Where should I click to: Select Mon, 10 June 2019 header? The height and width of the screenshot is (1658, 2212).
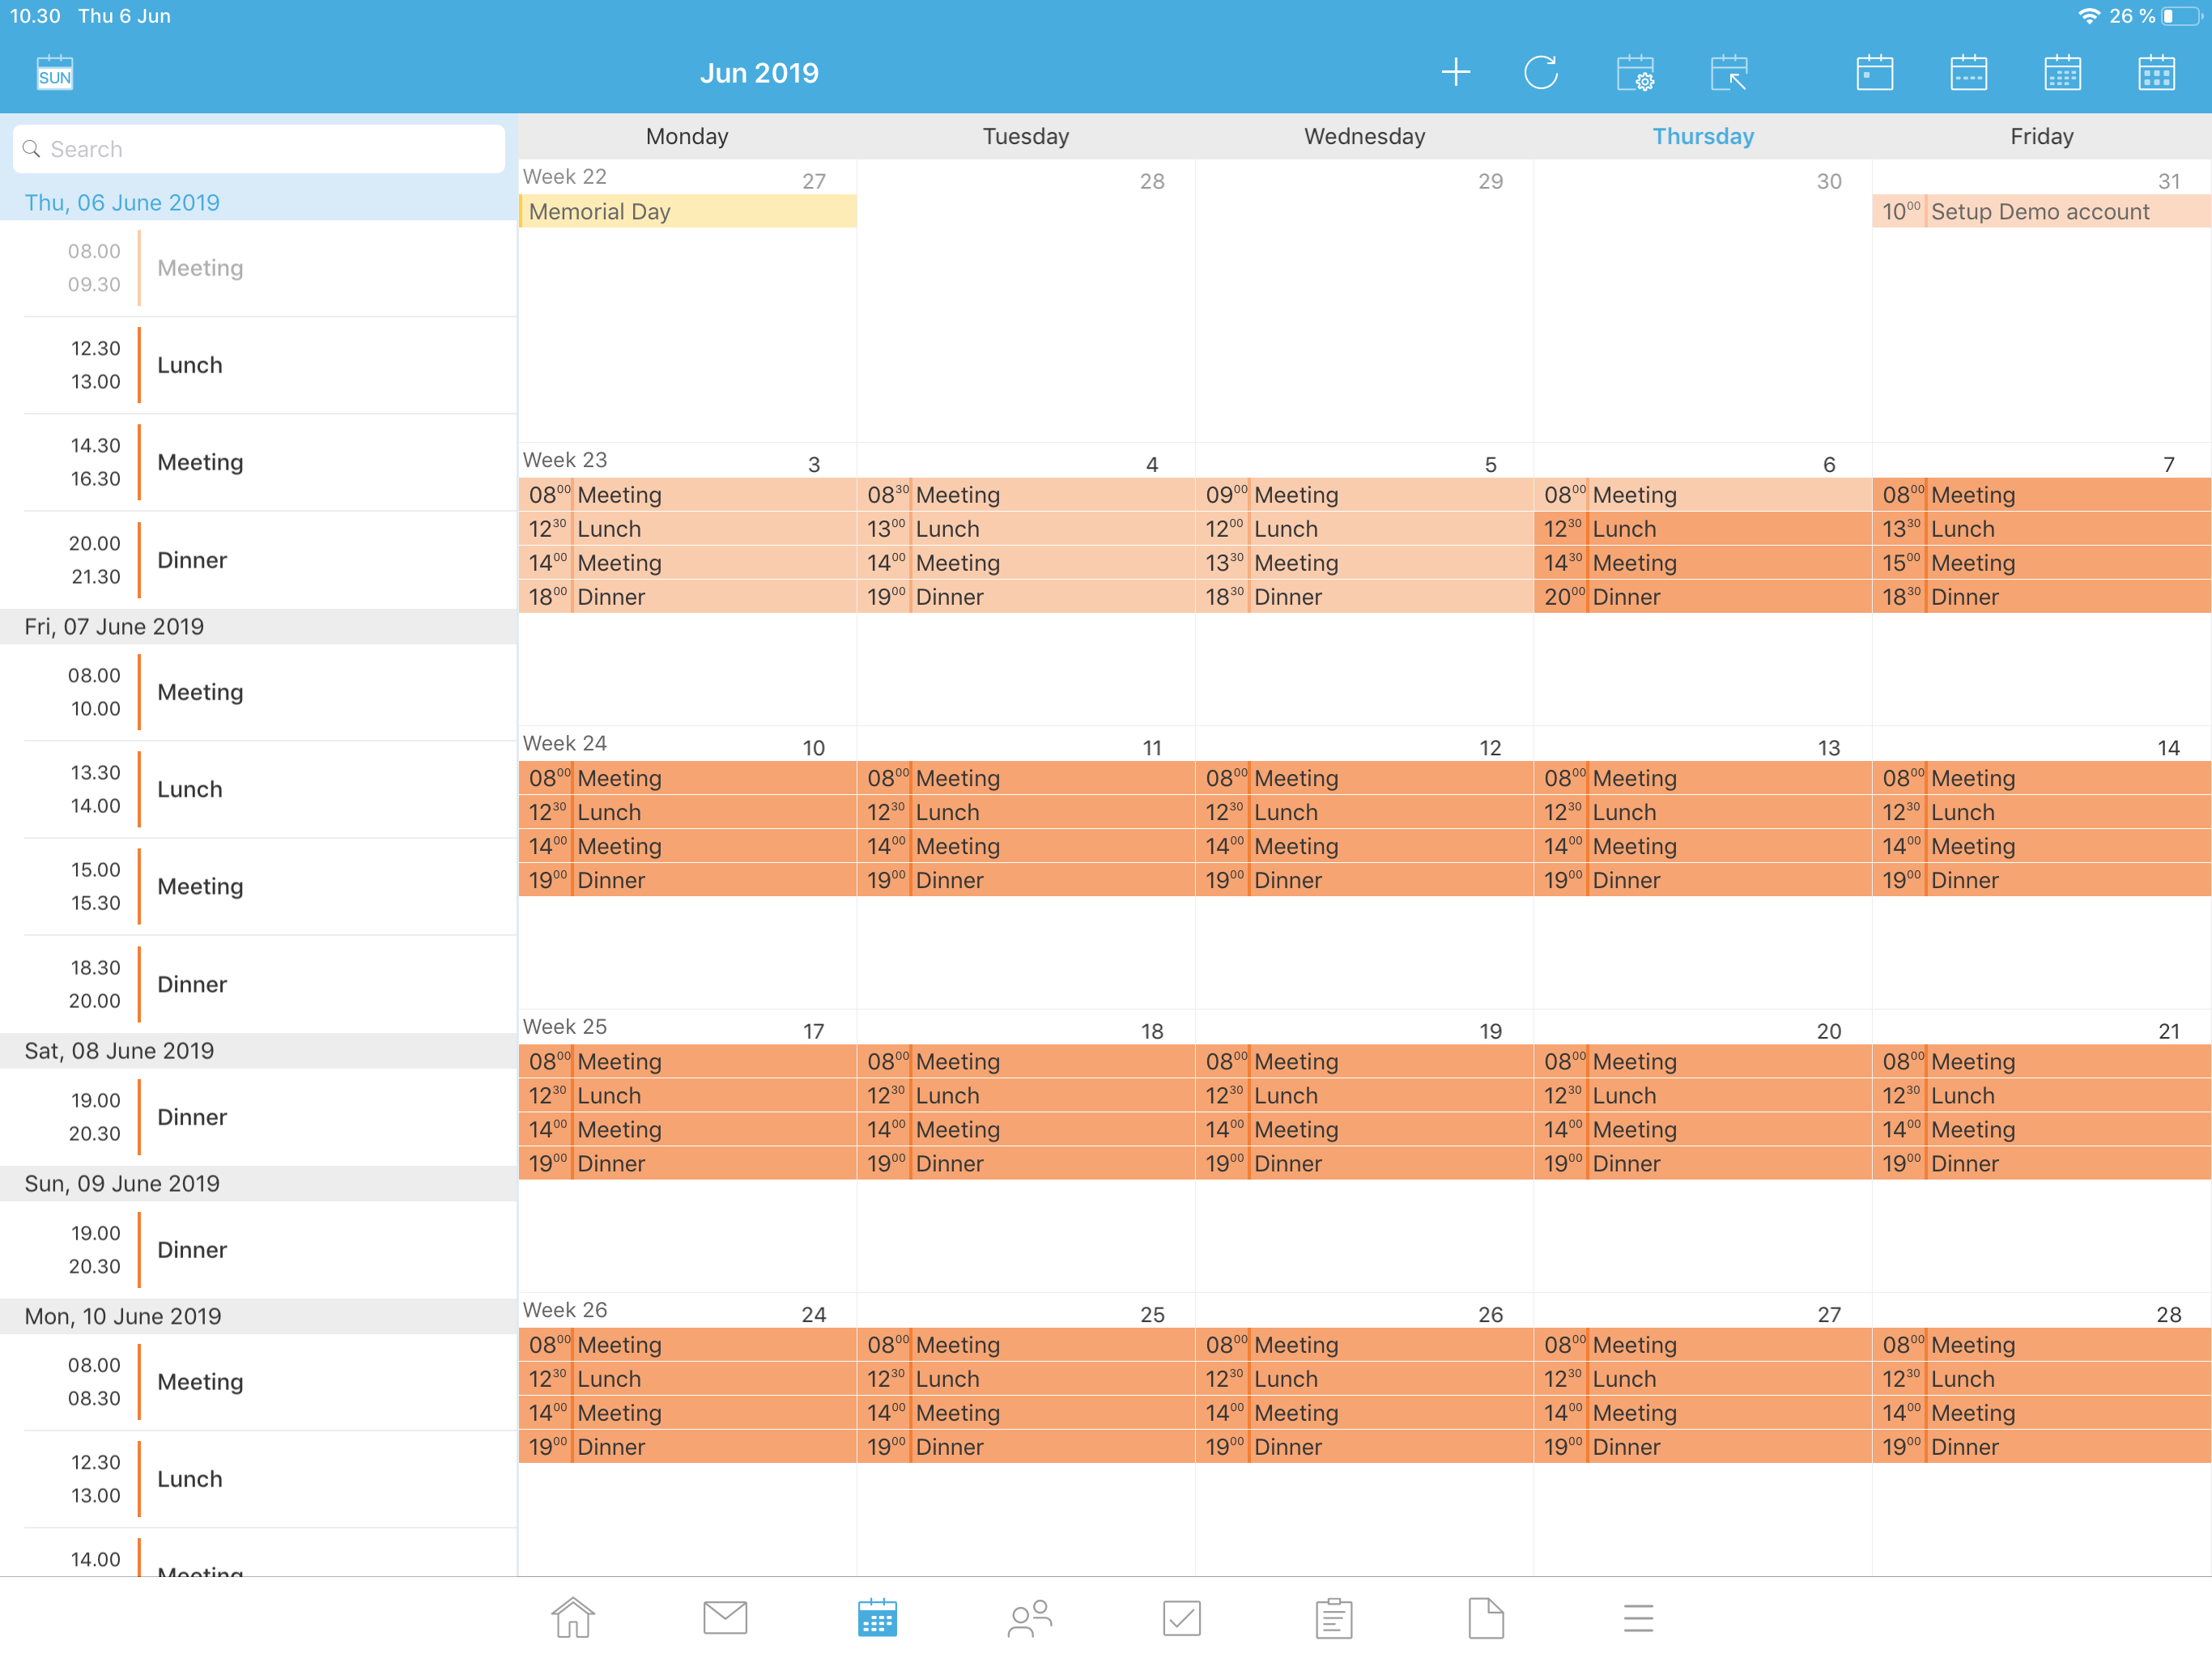(259, 1316)
